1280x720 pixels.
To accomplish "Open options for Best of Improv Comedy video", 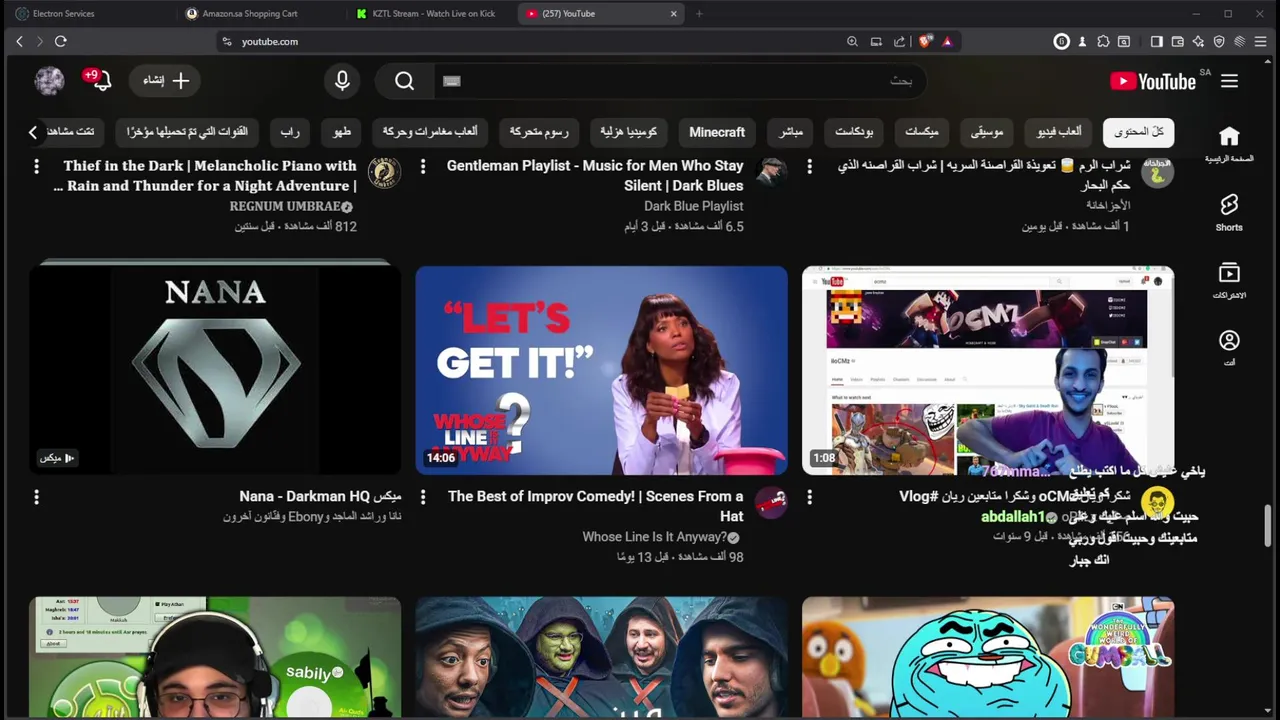I will click(423, 496).
